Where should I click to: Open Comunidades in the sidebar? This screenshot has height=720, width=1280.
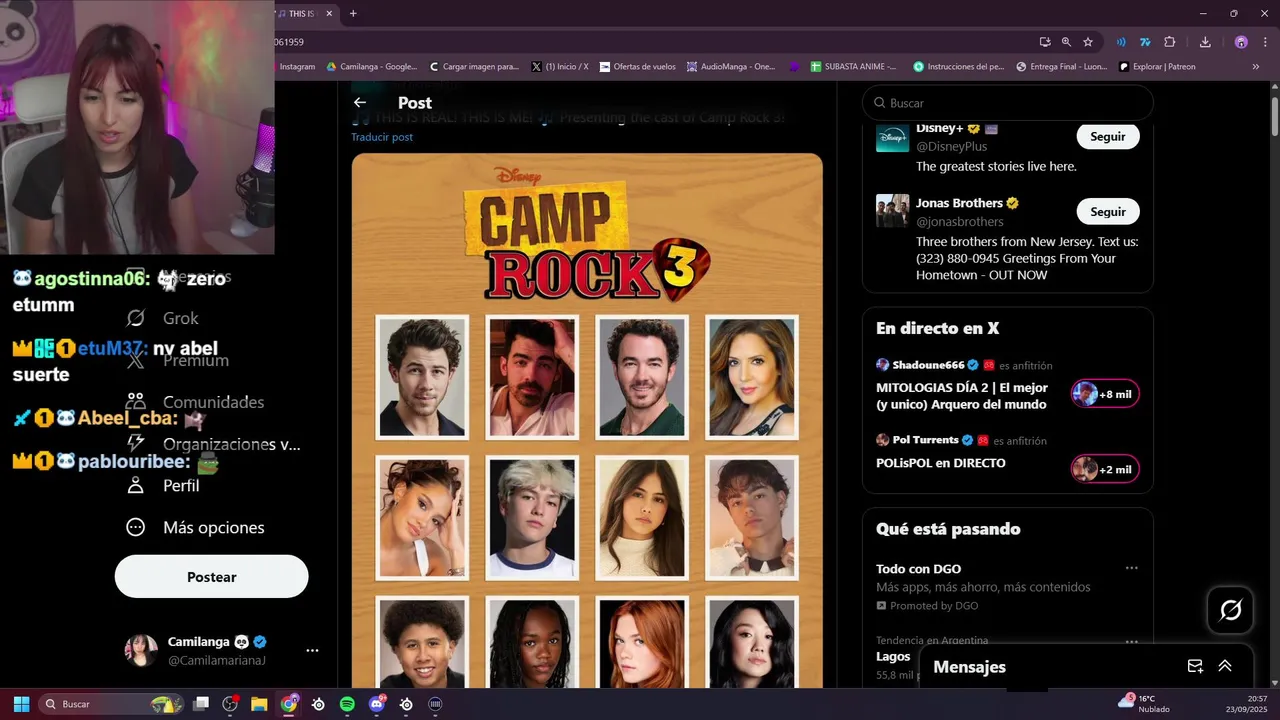click(195, 402)
